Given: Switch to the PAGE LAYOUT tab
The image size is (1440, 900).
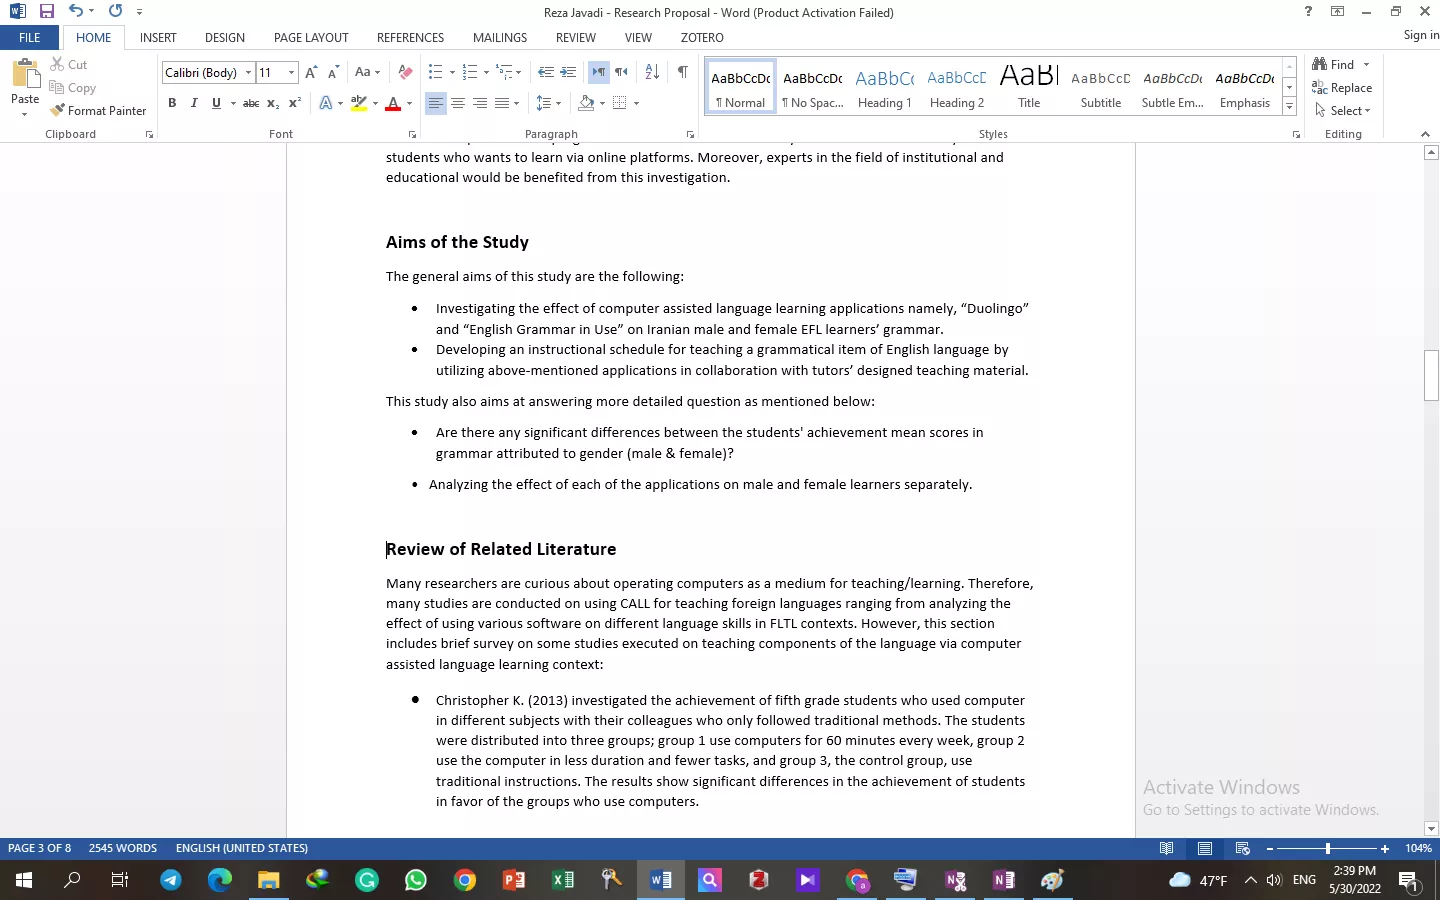Looking at the screenshot, I should pos(311,37).
